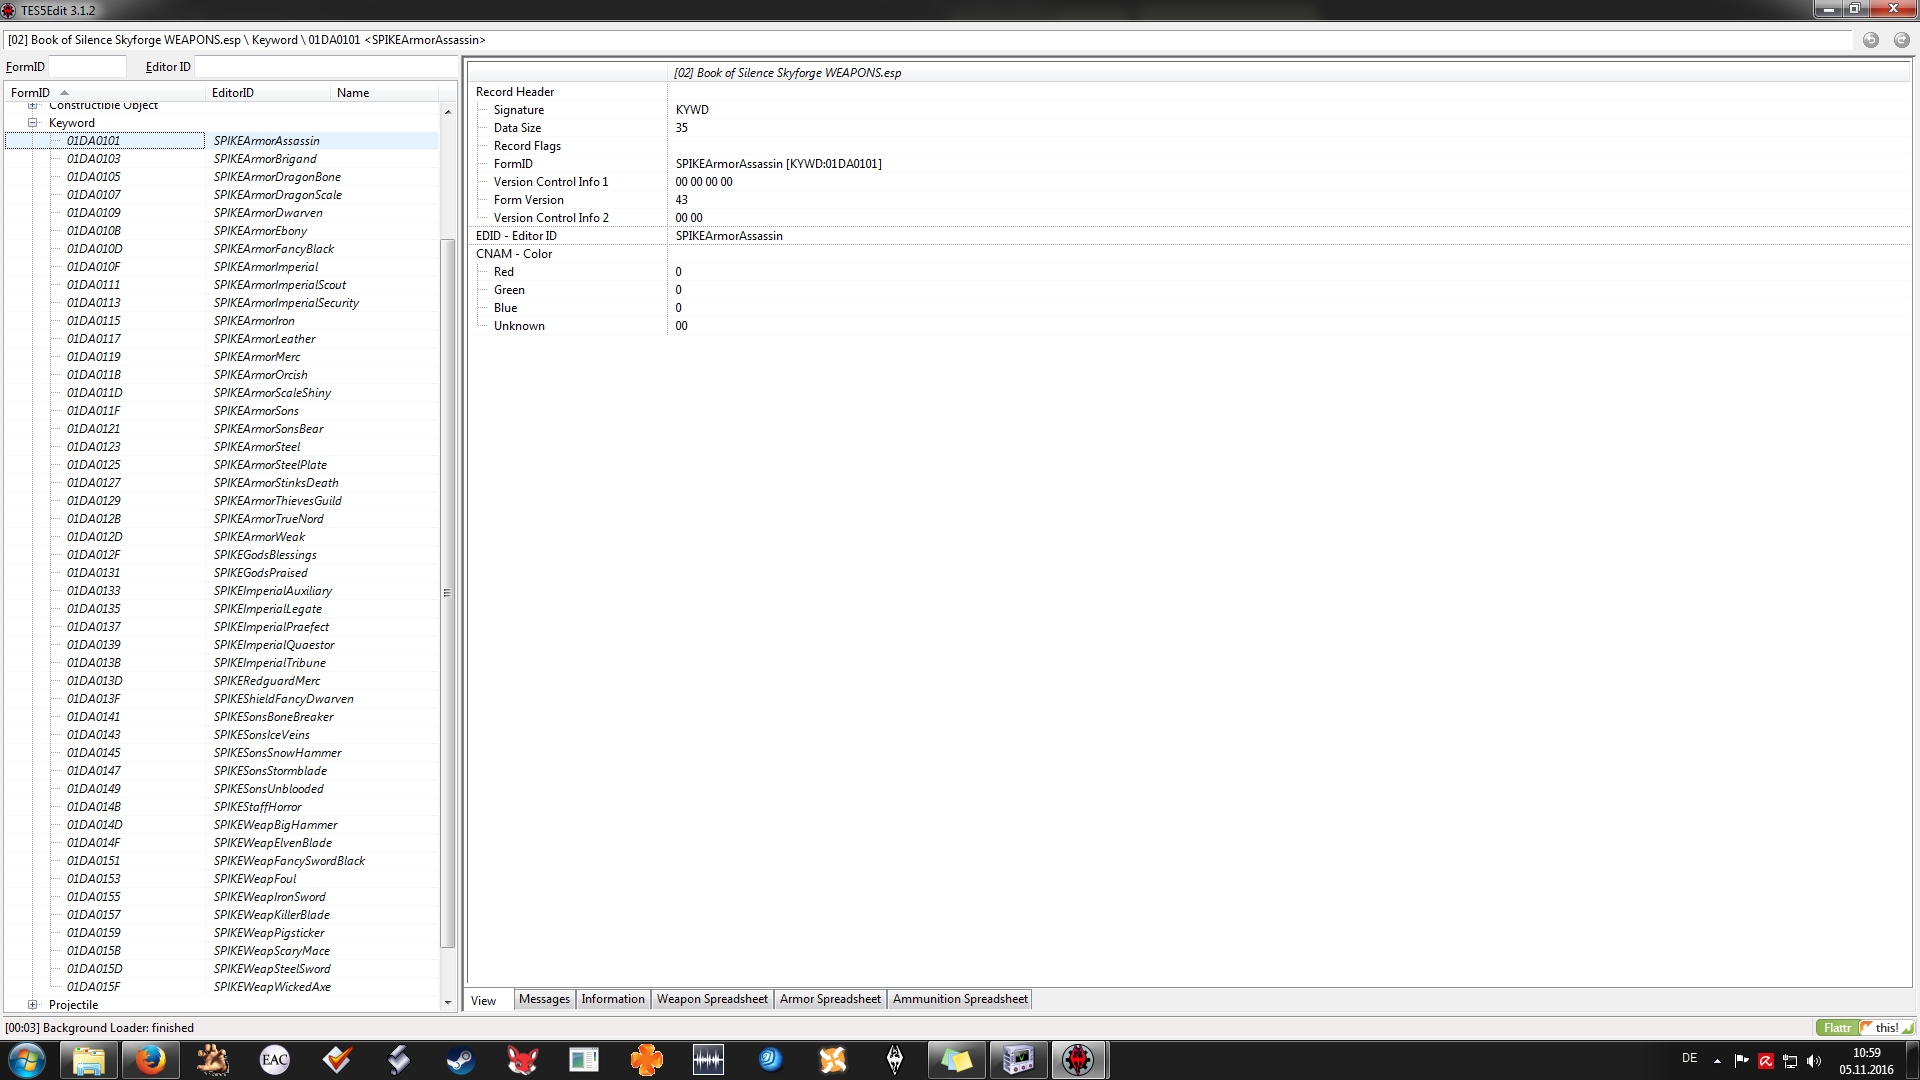Click the forward navigation arrow button
Image resolution: width=1920 pixels, height=1080 pixels.
[x=1901, y=40]
